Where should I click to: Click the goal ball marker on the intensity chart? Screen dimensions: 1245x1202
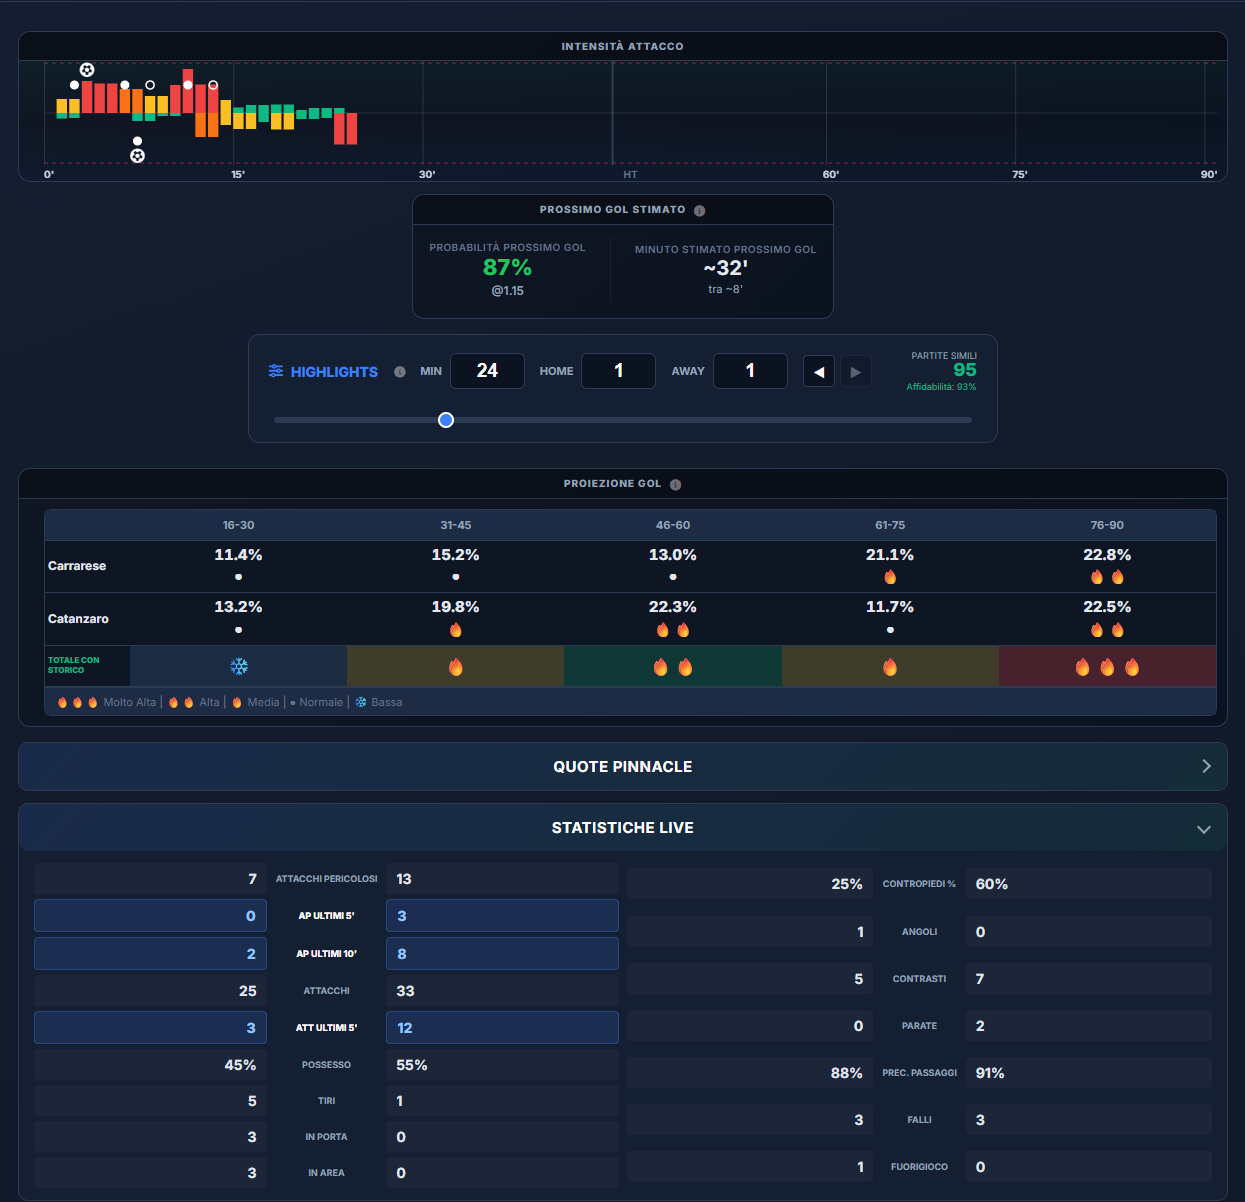coord(86,70)
